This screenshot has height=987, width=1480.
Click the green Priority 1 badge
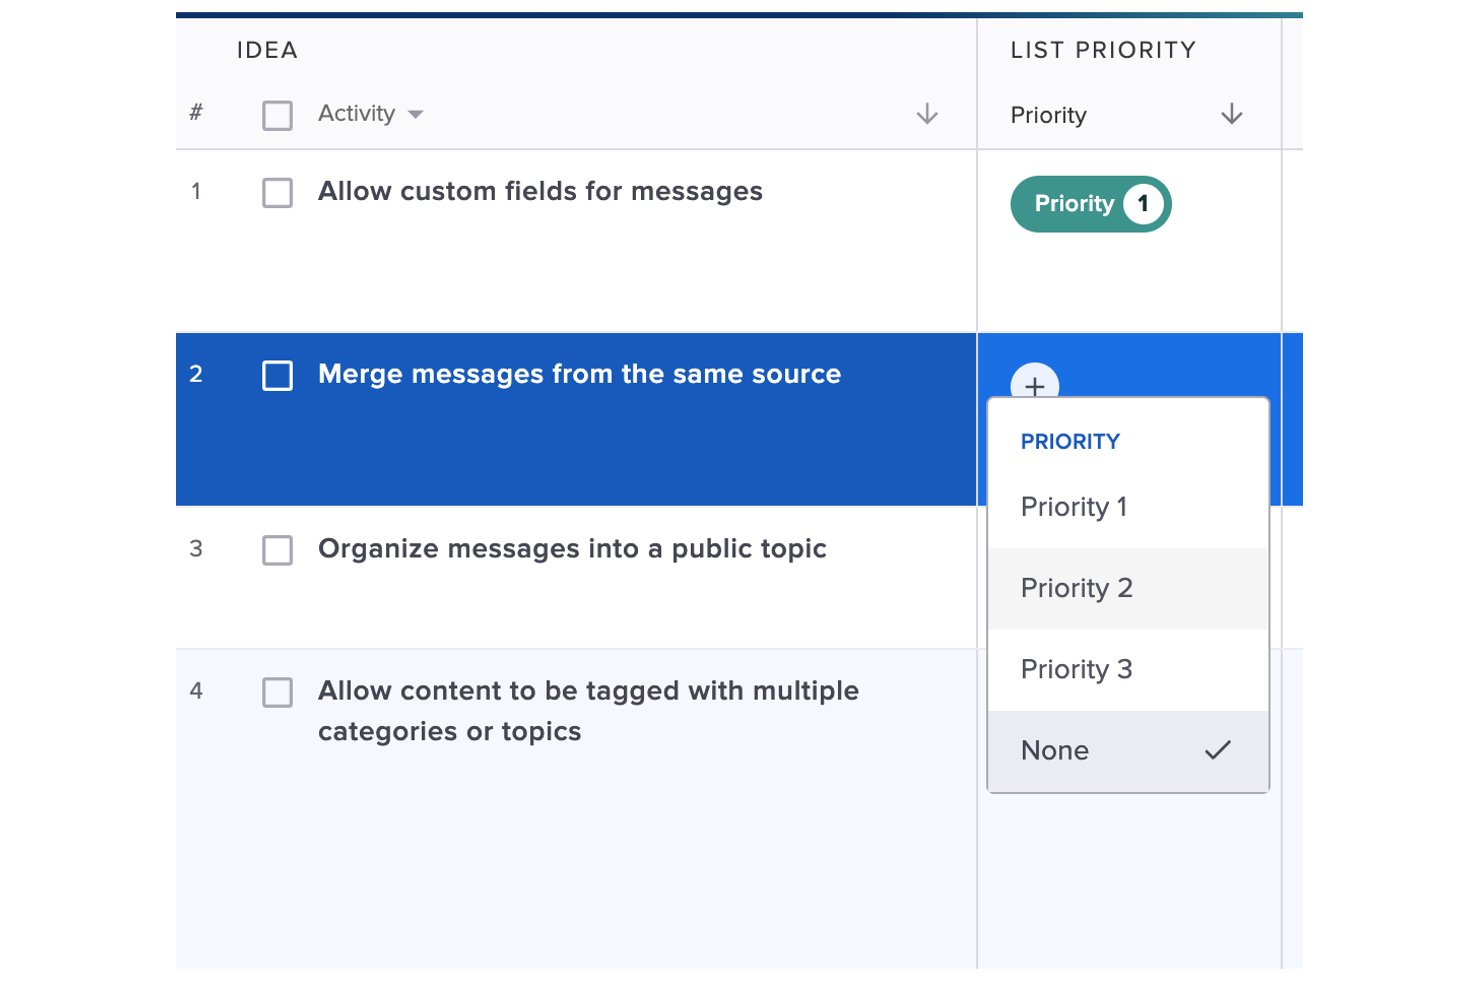1090,204
